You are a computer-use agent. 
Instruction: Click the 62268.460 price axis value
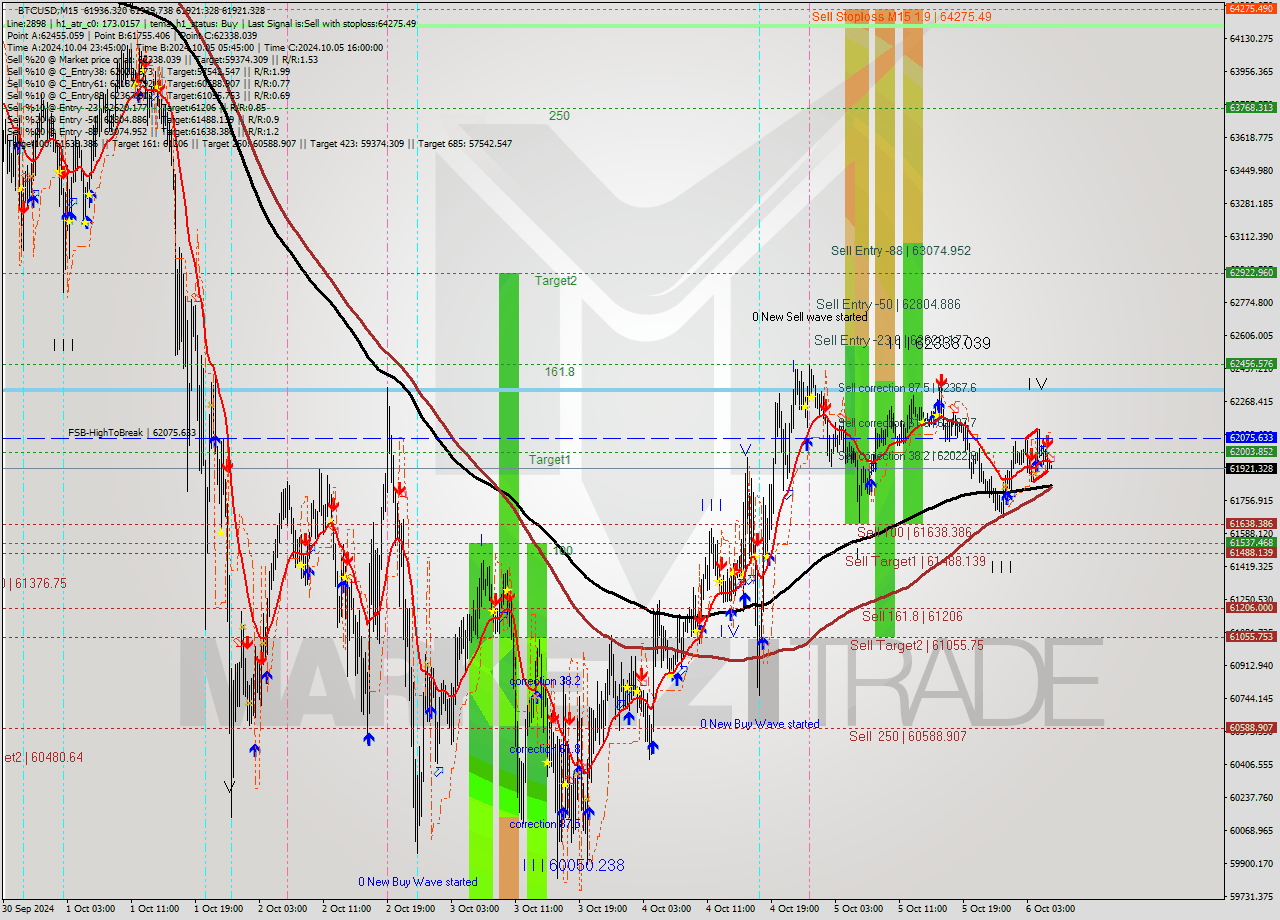tap(1251, 402)
